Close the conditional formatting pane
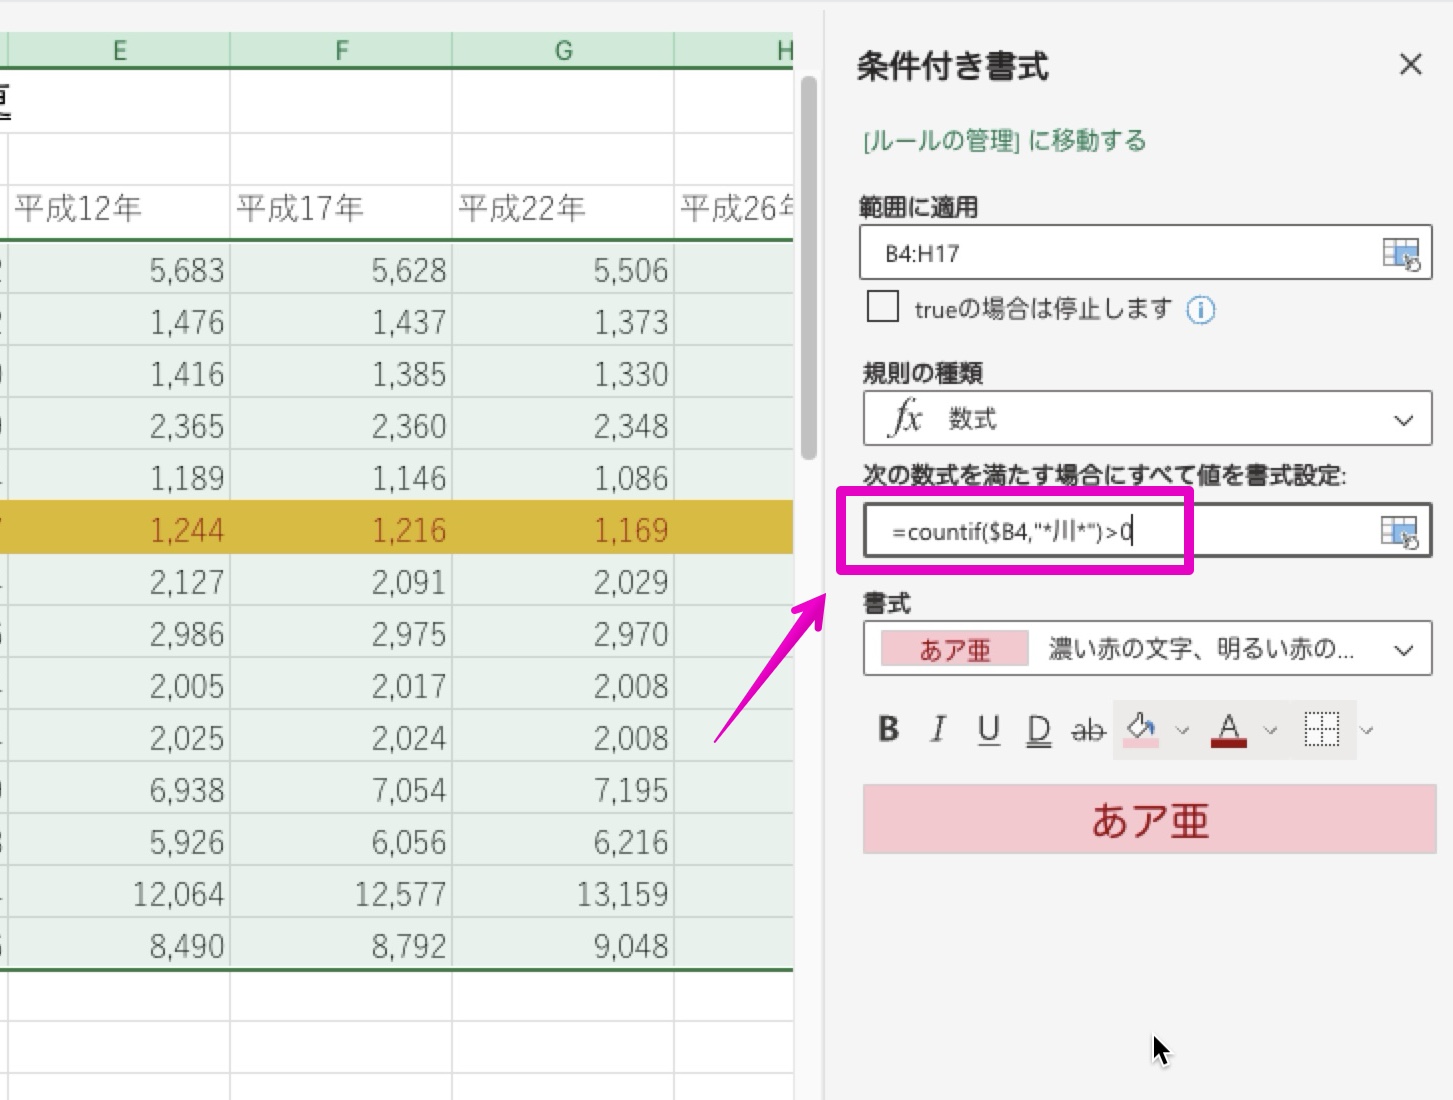This screenshot has width=1453, height=1100. 1410,65
